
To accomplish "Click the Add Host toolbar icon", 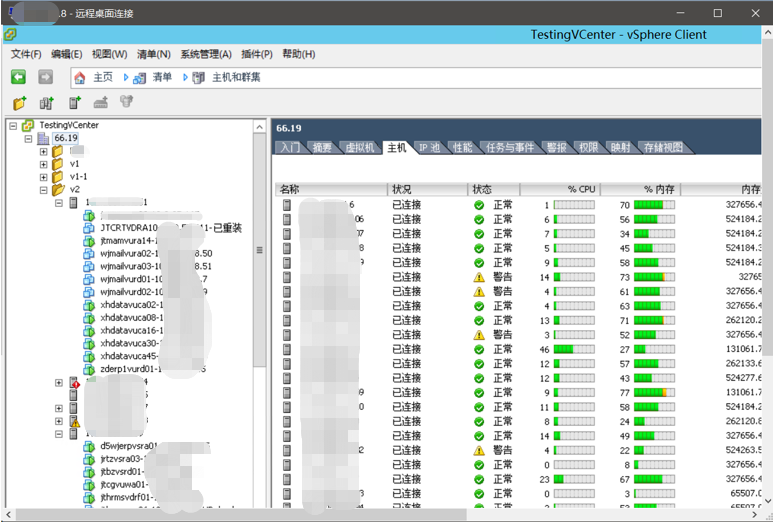I will point(73,102).
